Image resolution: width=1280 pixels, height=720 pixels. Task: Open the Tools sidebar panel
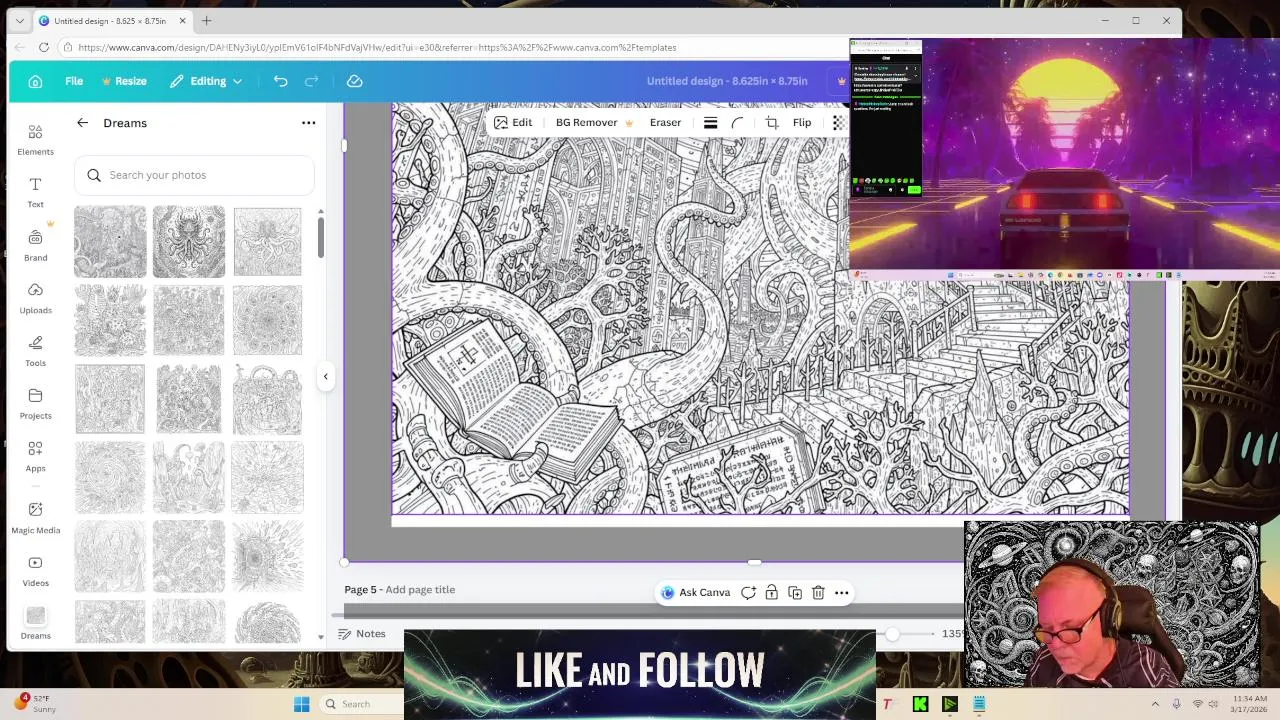(x=35, y=351)
